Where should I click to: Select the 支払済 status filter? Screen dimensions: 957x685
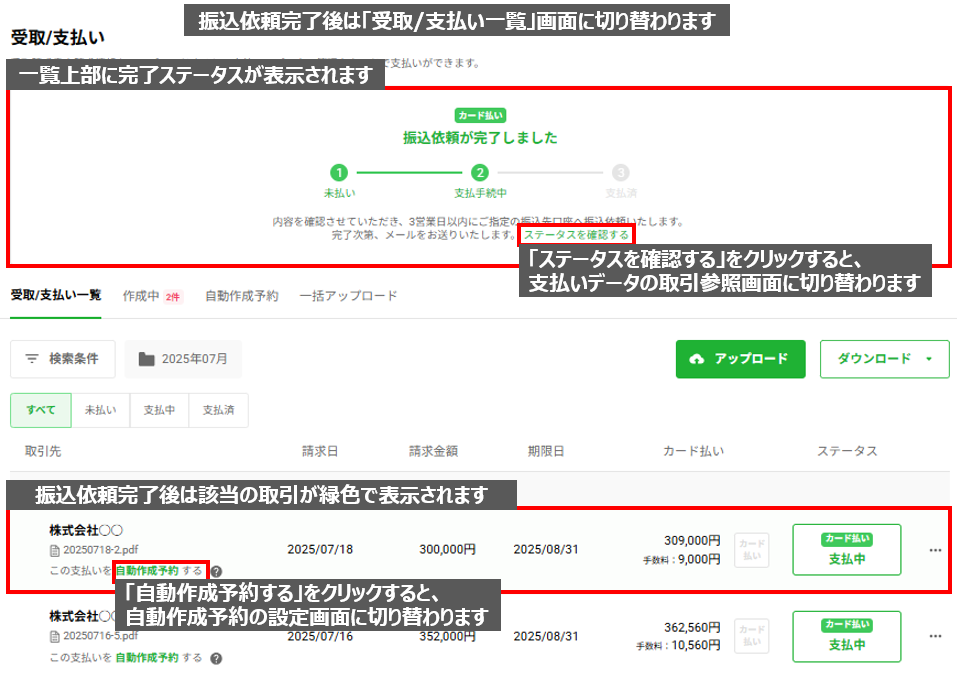218,410
